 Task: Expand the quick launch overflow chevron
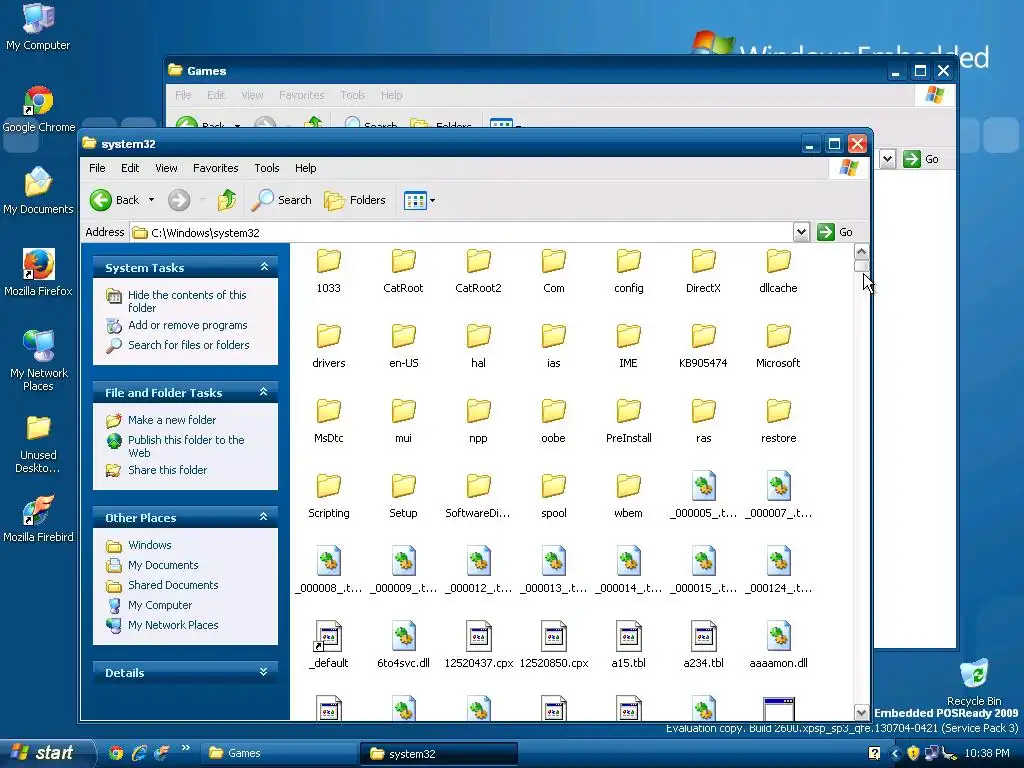click(x=185, y=748)
